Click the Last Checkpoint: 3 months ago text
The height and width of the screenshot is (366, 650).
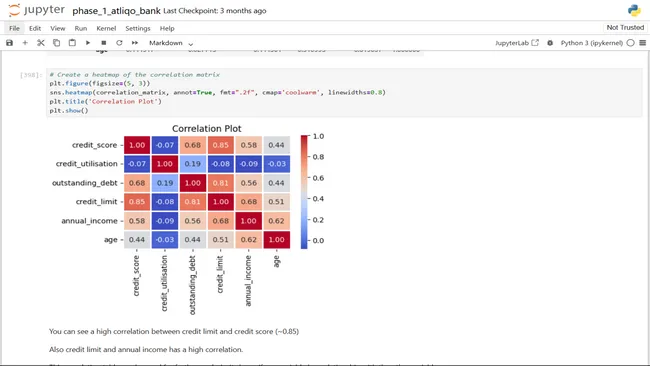coord(215,11)
